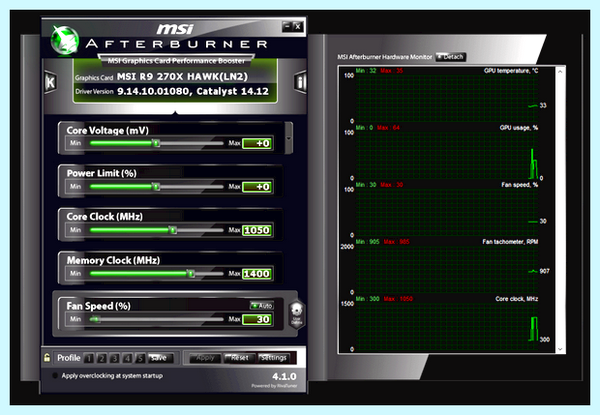Click the Fan speed, % graph label
Screen dimensions: 600x415
click(x=520, y=185)
